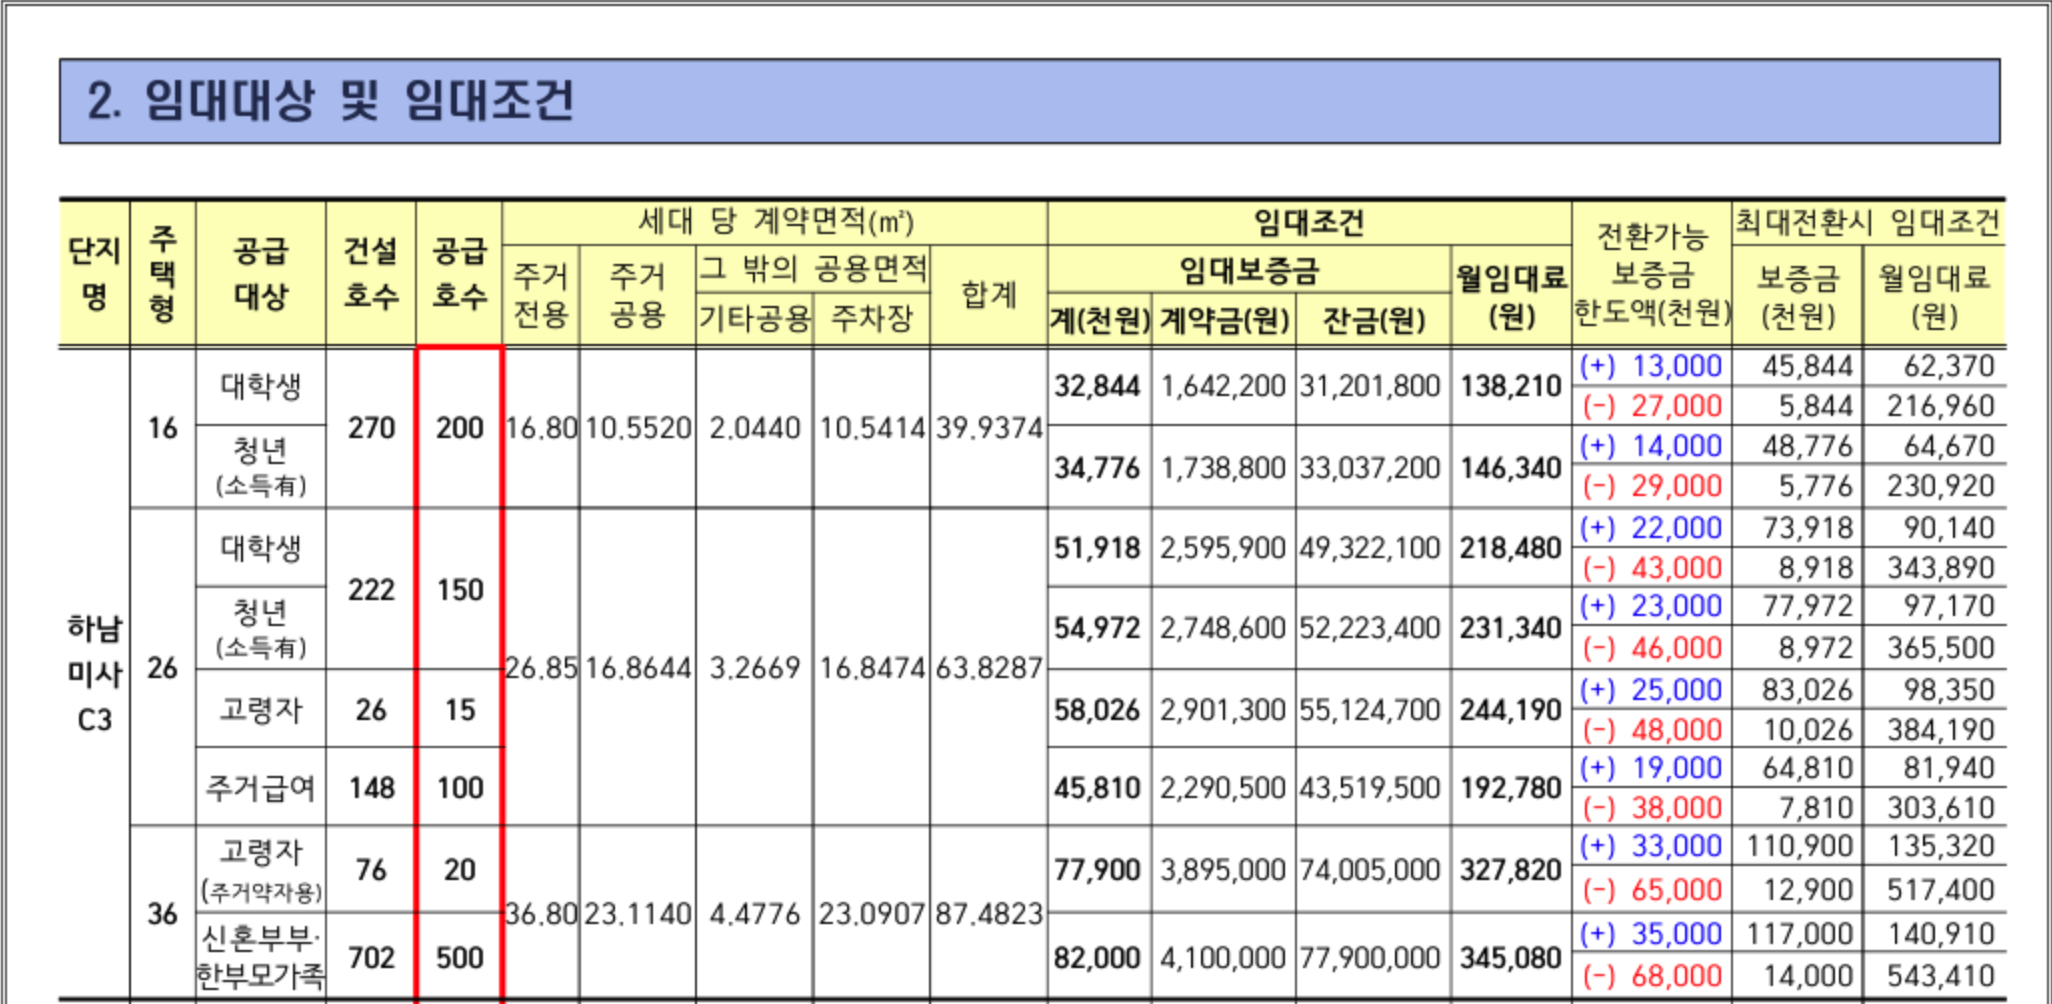Click the 신혼부부·한부모가족 supply target cell

pos(260,957)
